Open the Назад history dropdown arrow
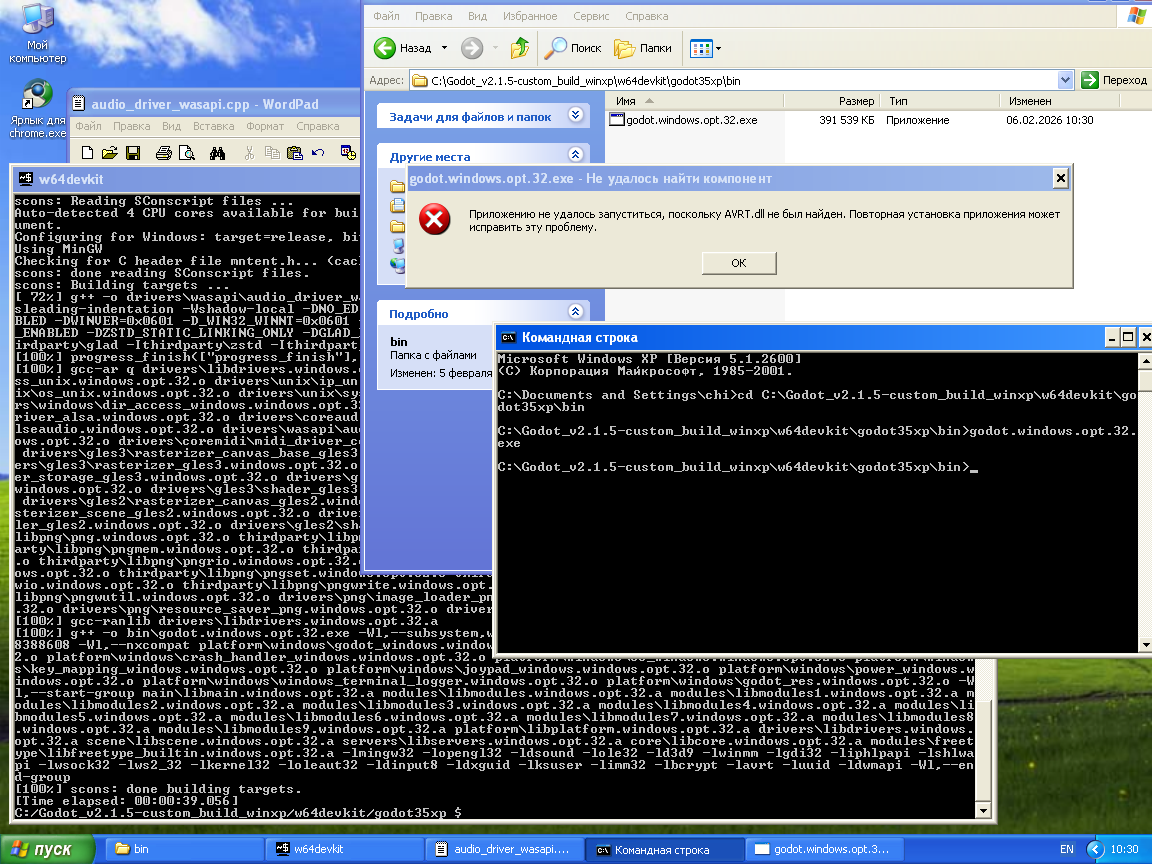This screenshot has width=1152, height=864. pos(444,48)
